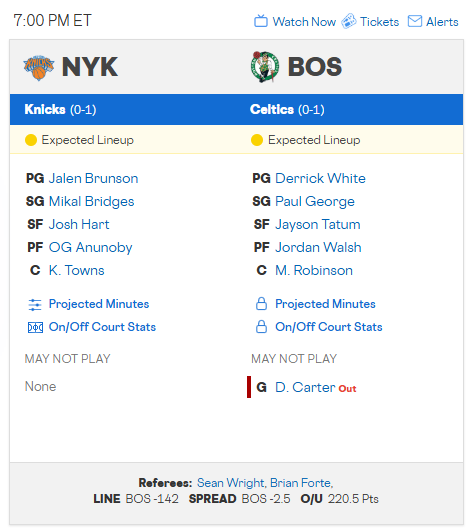Click the Knicks team logo
This screenshot has width=473, height=532.
tap(39, 68)
